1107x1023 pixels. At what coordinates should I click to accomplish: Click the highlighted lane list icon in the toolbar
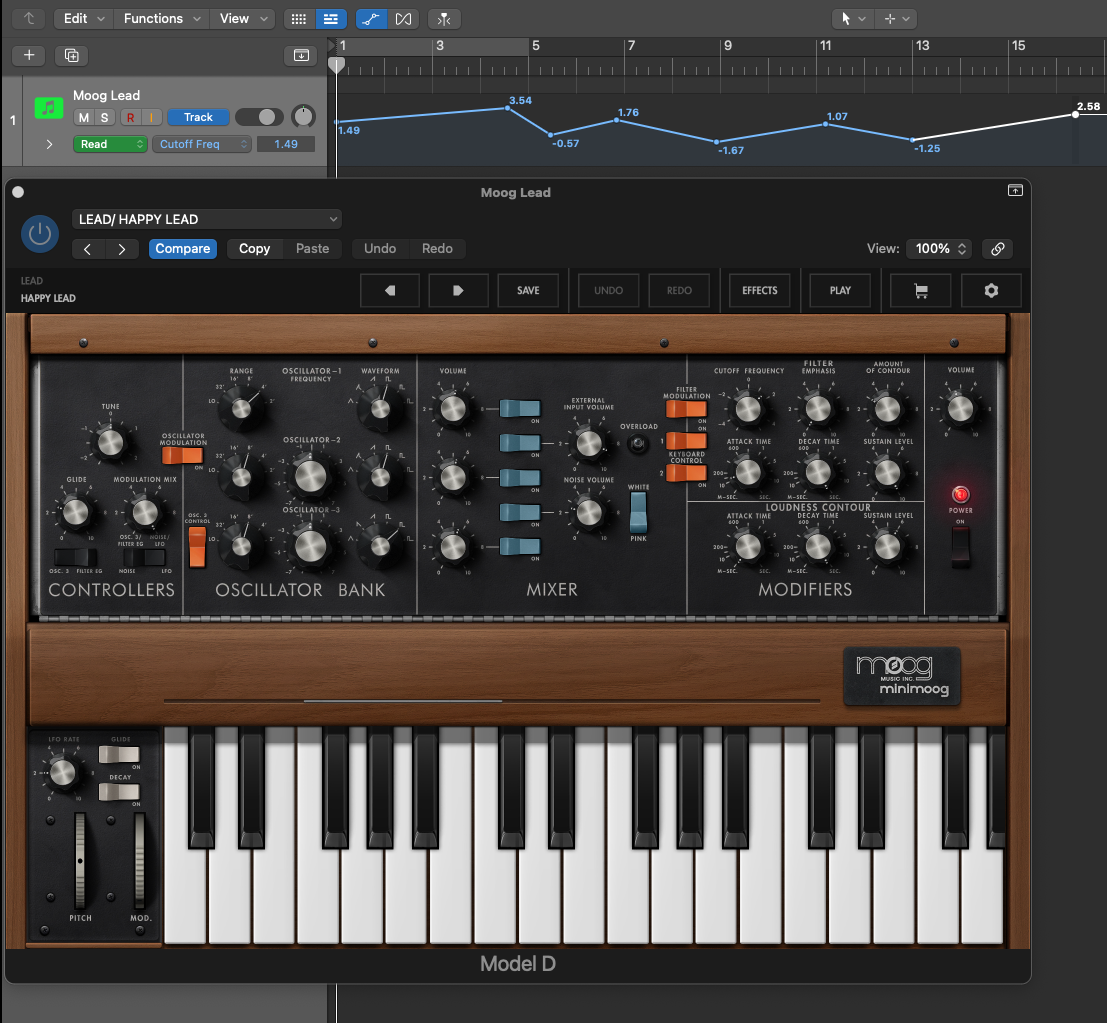click(x=332, y=18)
